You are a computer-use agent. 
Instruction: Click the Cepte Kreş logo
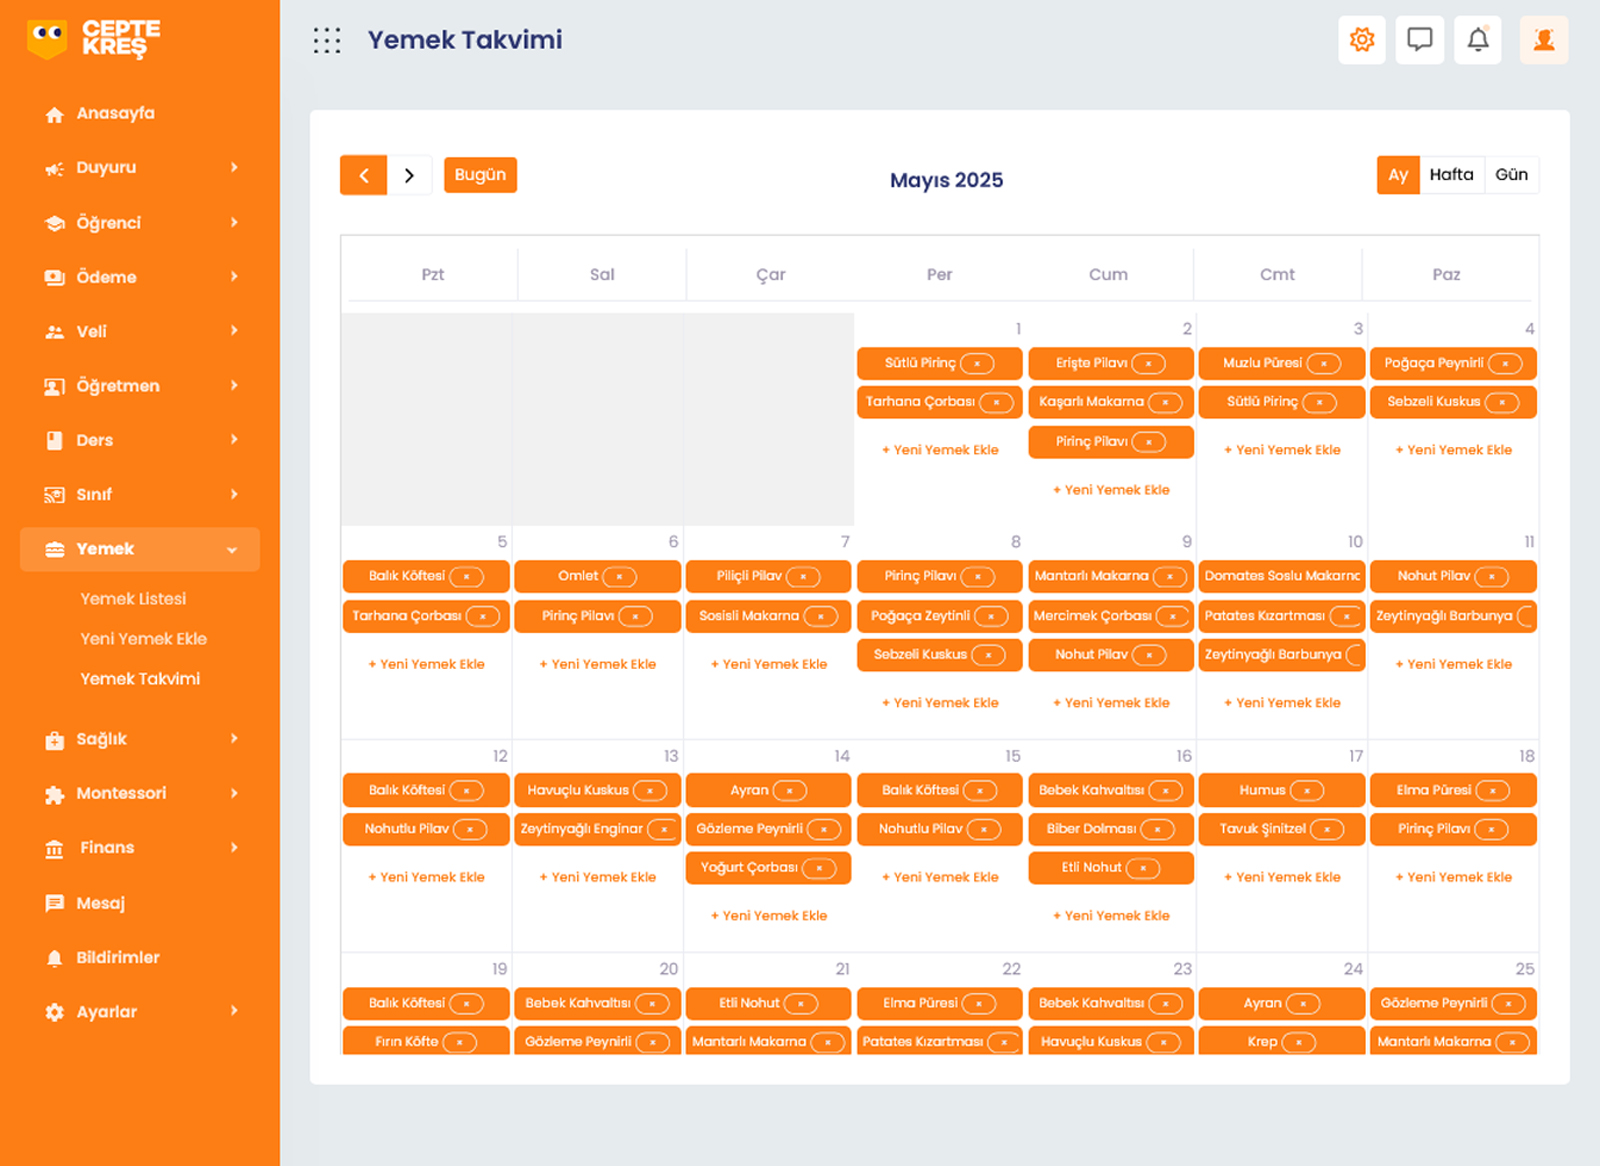point(93,39)
